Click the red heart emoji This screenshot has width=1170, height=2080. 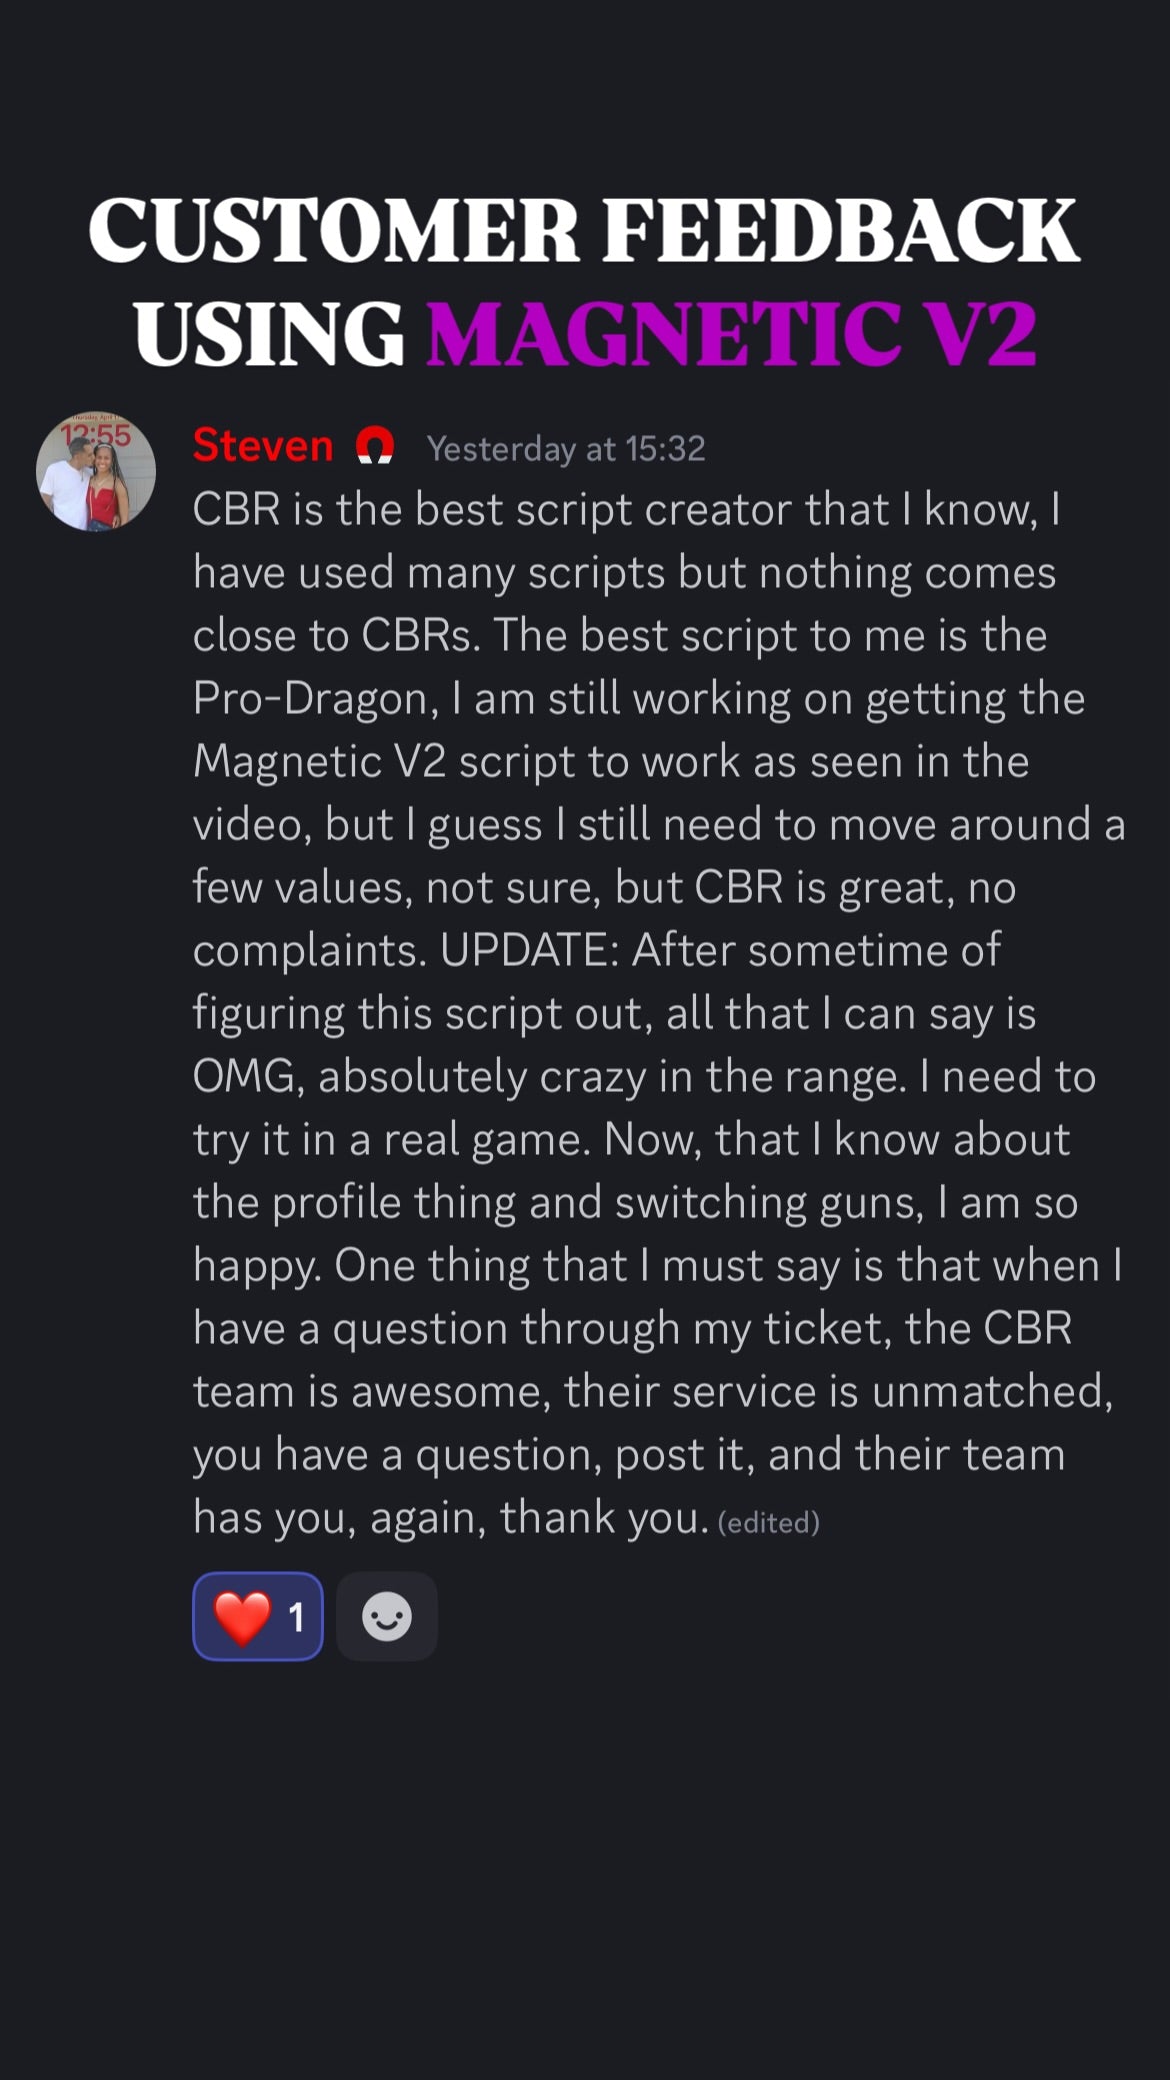(242, 1617)
